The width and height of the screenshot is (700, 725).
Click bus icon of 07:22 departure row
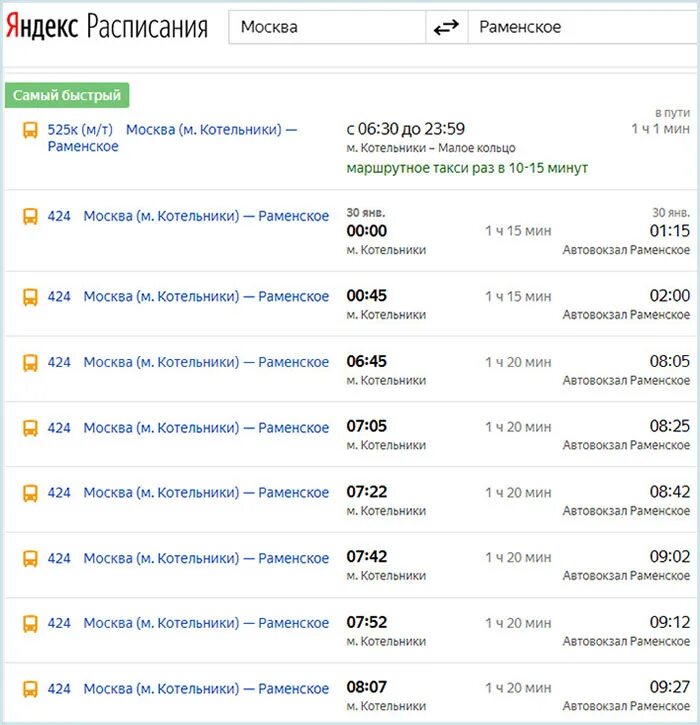31,493
